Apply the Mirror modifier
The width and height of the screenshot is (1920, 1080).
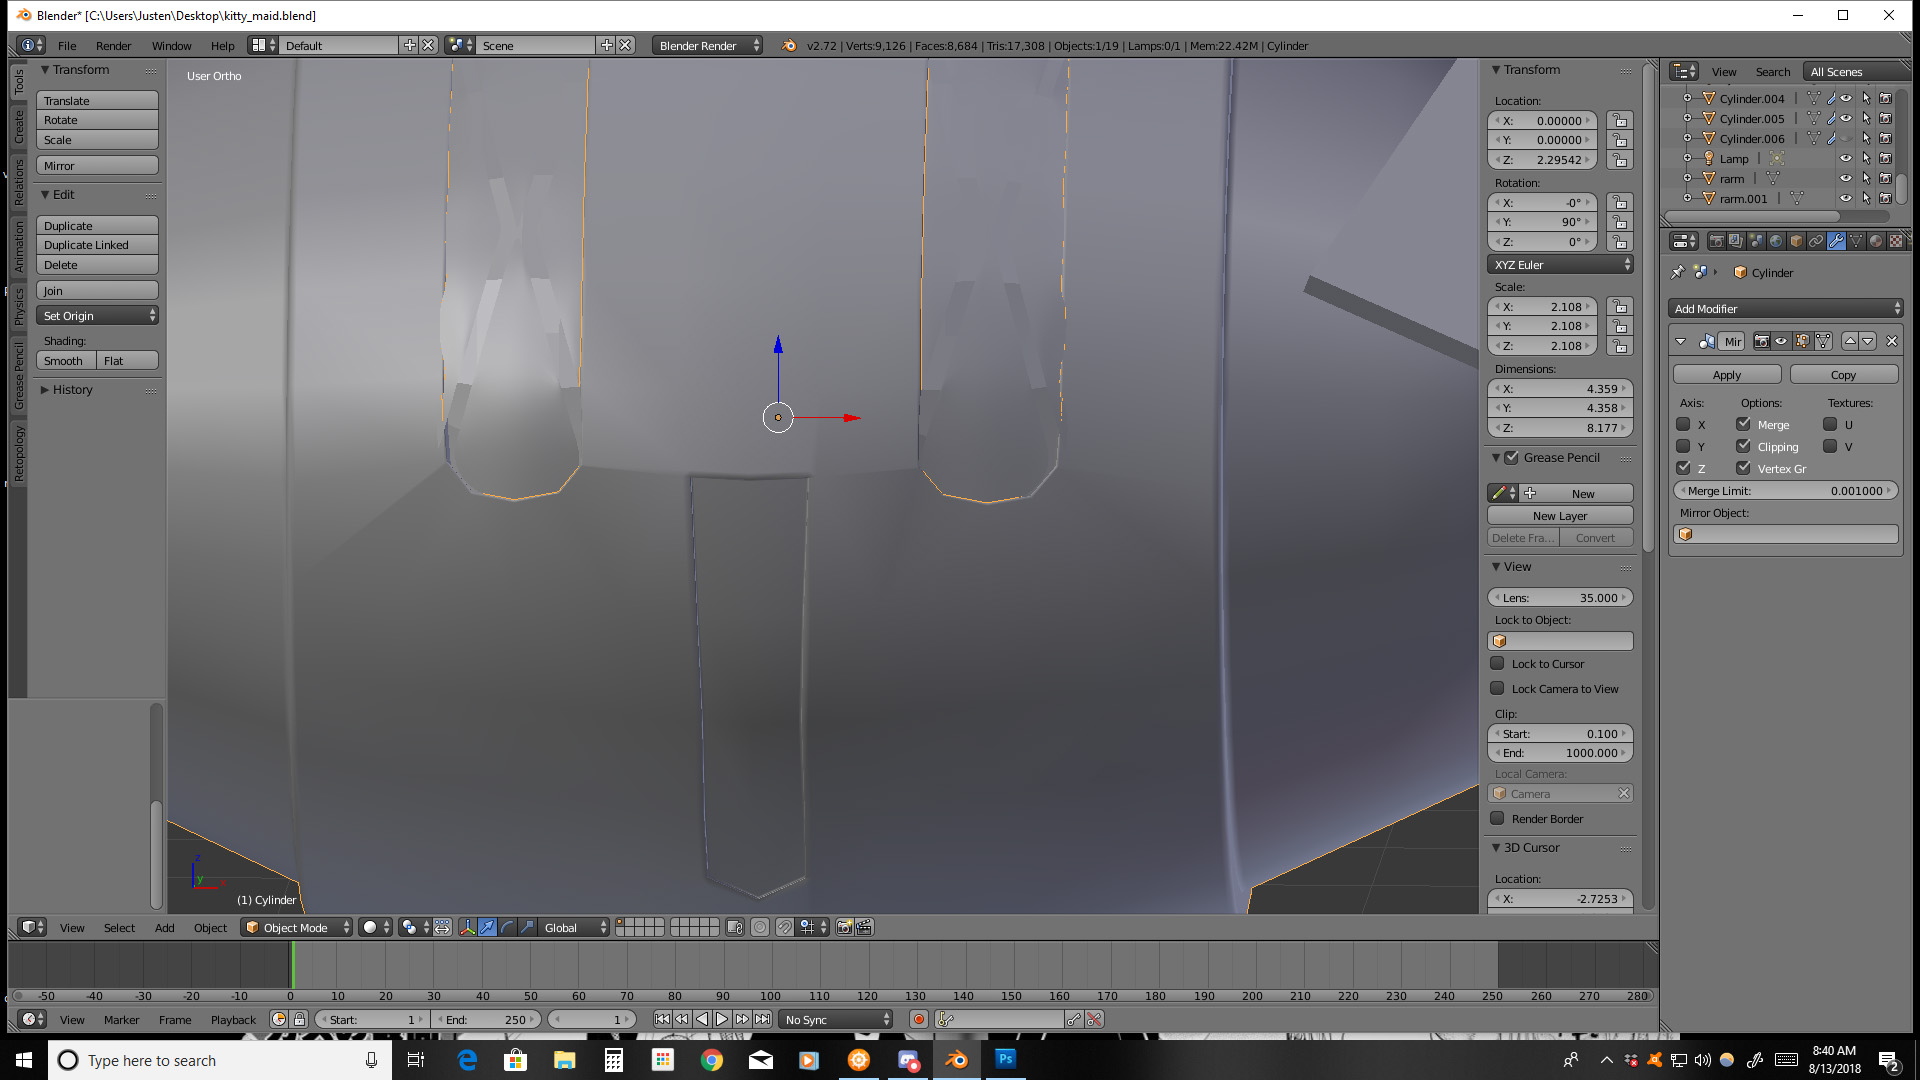point(1727,374)
